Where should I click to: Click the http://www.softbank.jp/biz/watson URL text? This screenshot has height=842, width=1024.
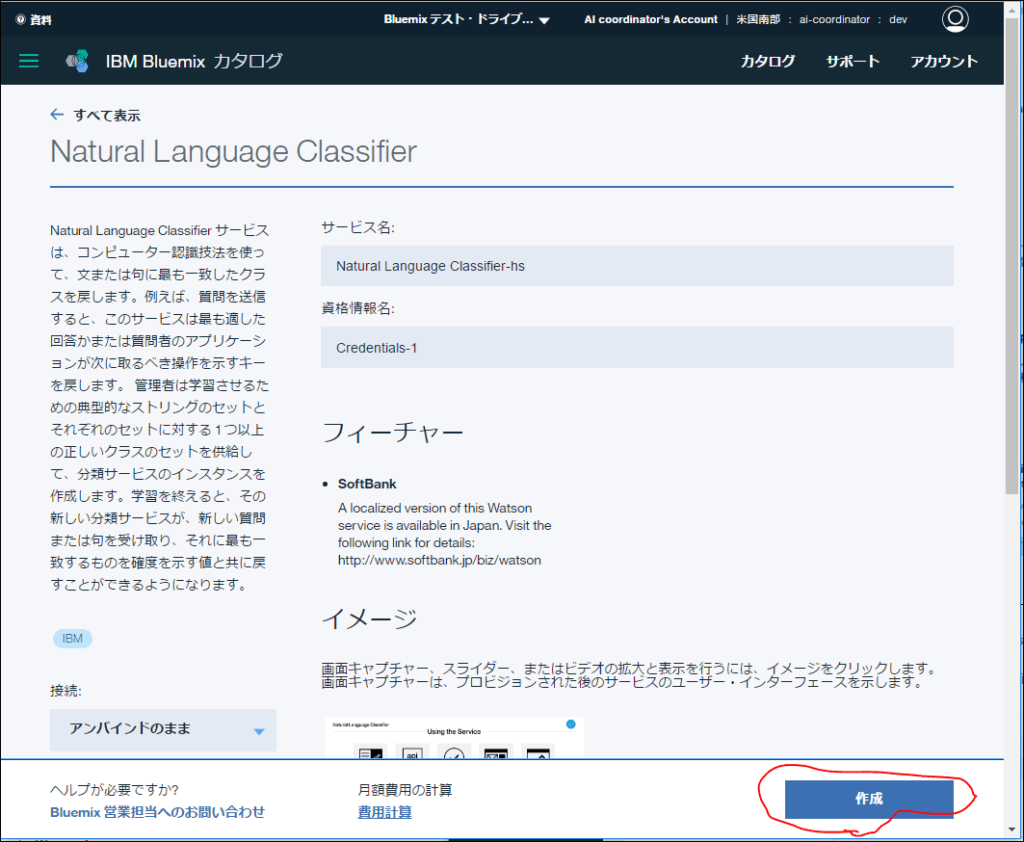click(x=440, y=560)
